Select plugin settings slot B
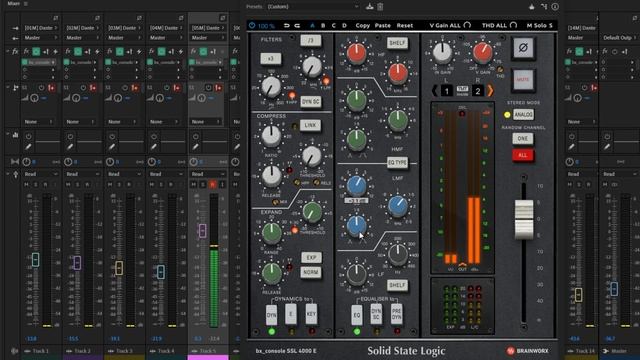Viewport: 640px width, 360px height. point(323,25)
